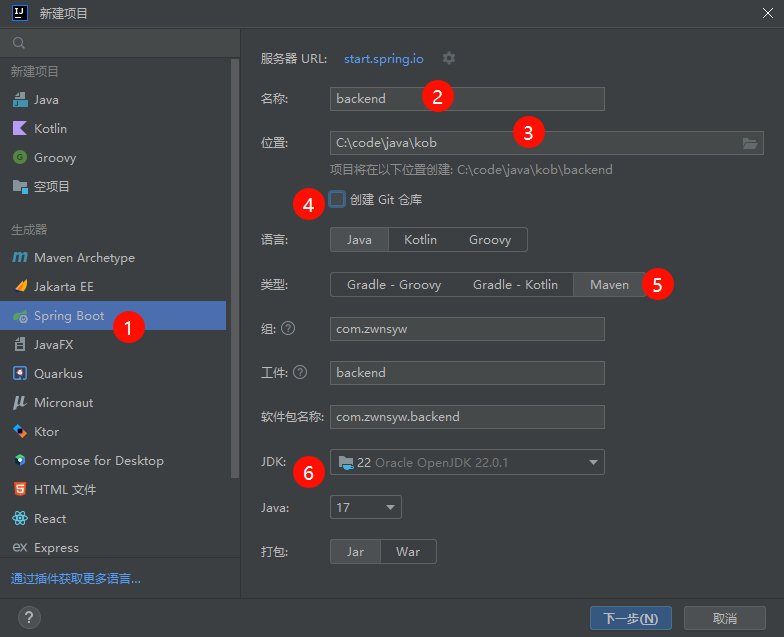Open start.spring.io server URL link

pos(384,58)
